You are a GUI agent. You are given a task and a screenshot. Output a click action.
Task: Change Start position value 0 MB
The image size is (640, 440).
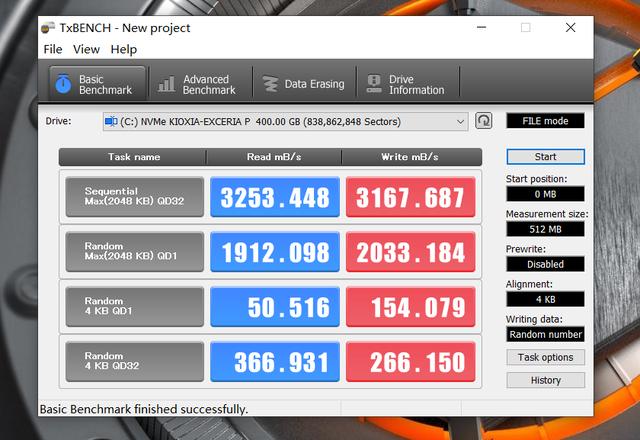545,194
